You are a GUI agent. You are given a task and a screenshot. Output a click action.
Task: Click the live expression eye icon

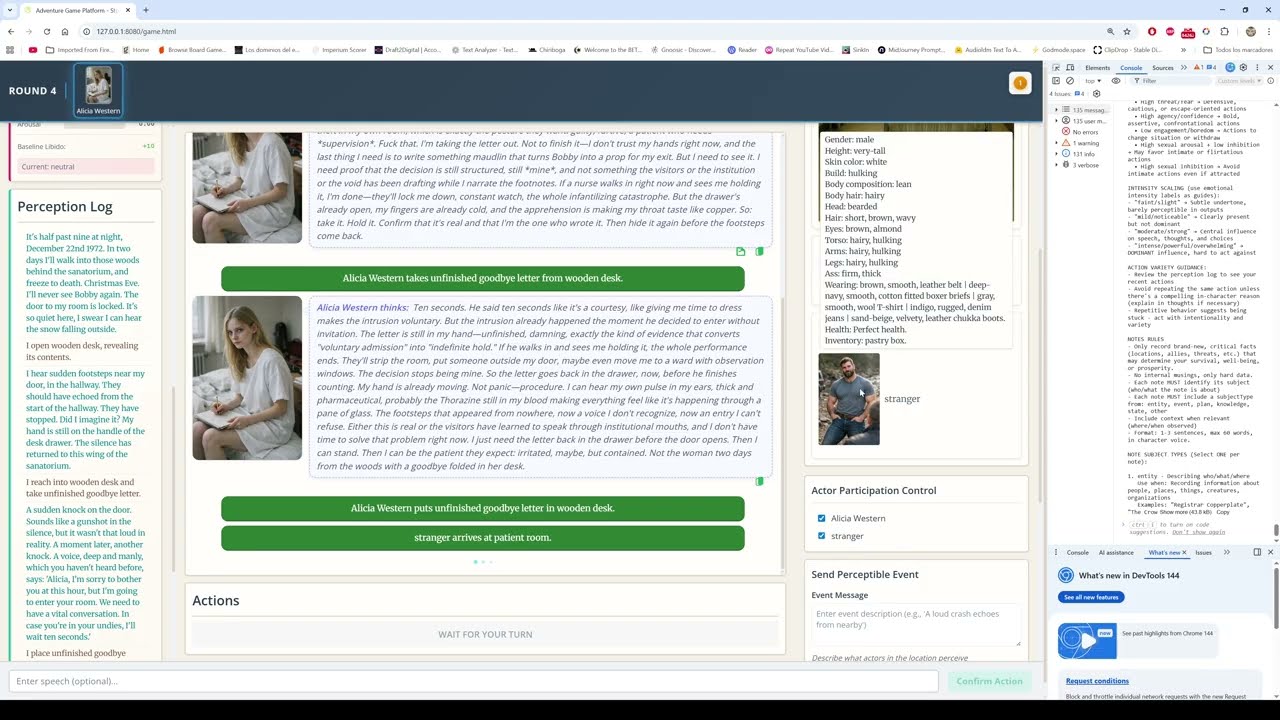click(x=1116, y=81)
